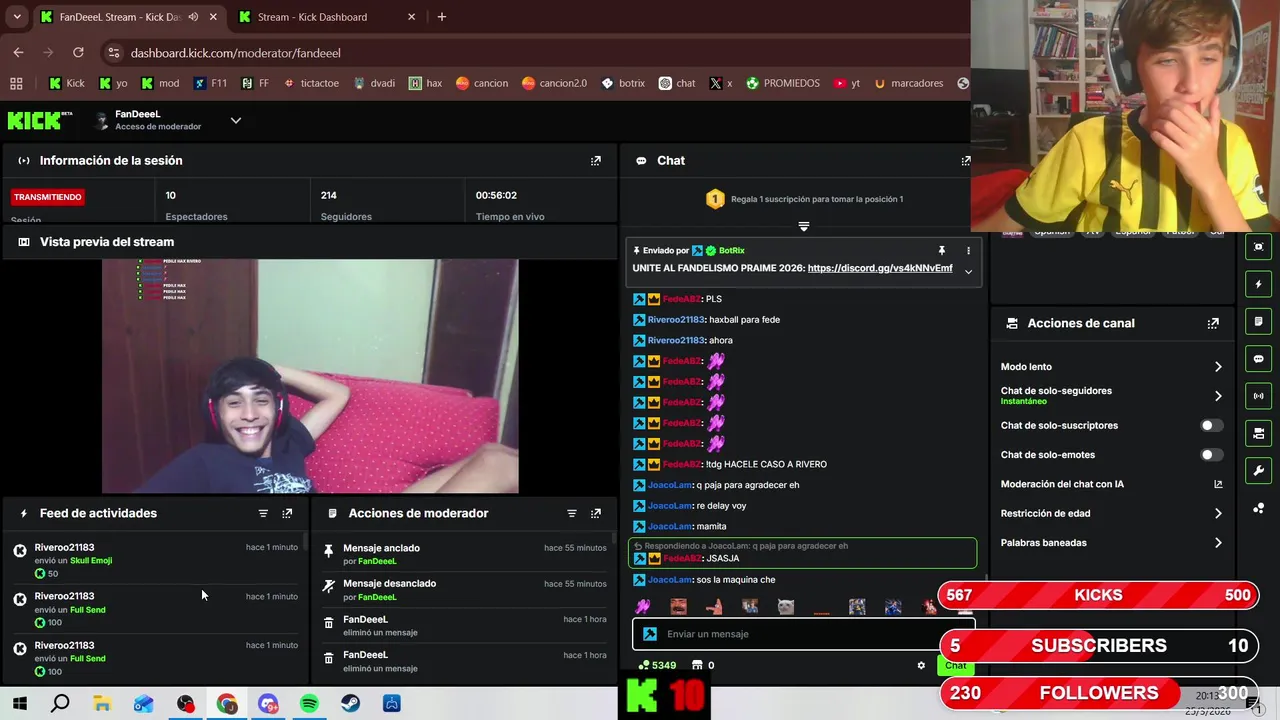Filter the Feed de actividades list
This screenshot has height=720, width=1280.
click(263, 513)
